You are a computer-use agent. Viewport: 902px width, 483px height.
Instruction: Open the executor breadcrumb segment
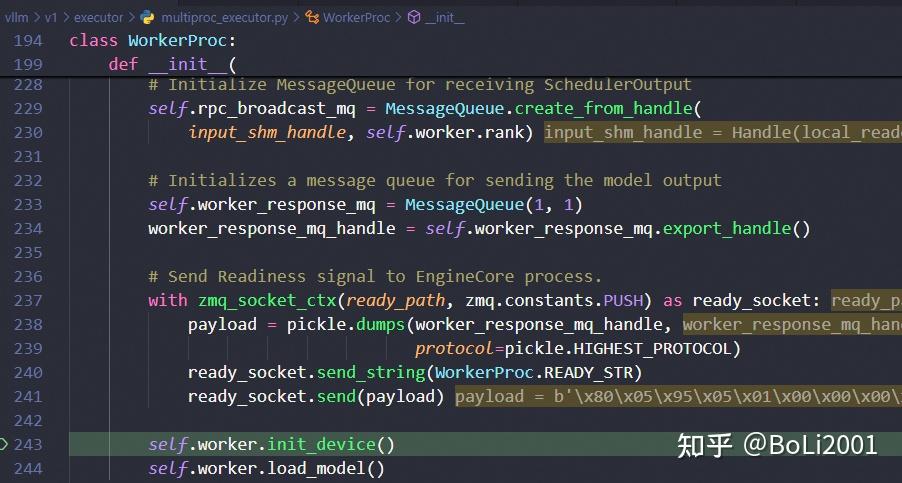[98, 18]
